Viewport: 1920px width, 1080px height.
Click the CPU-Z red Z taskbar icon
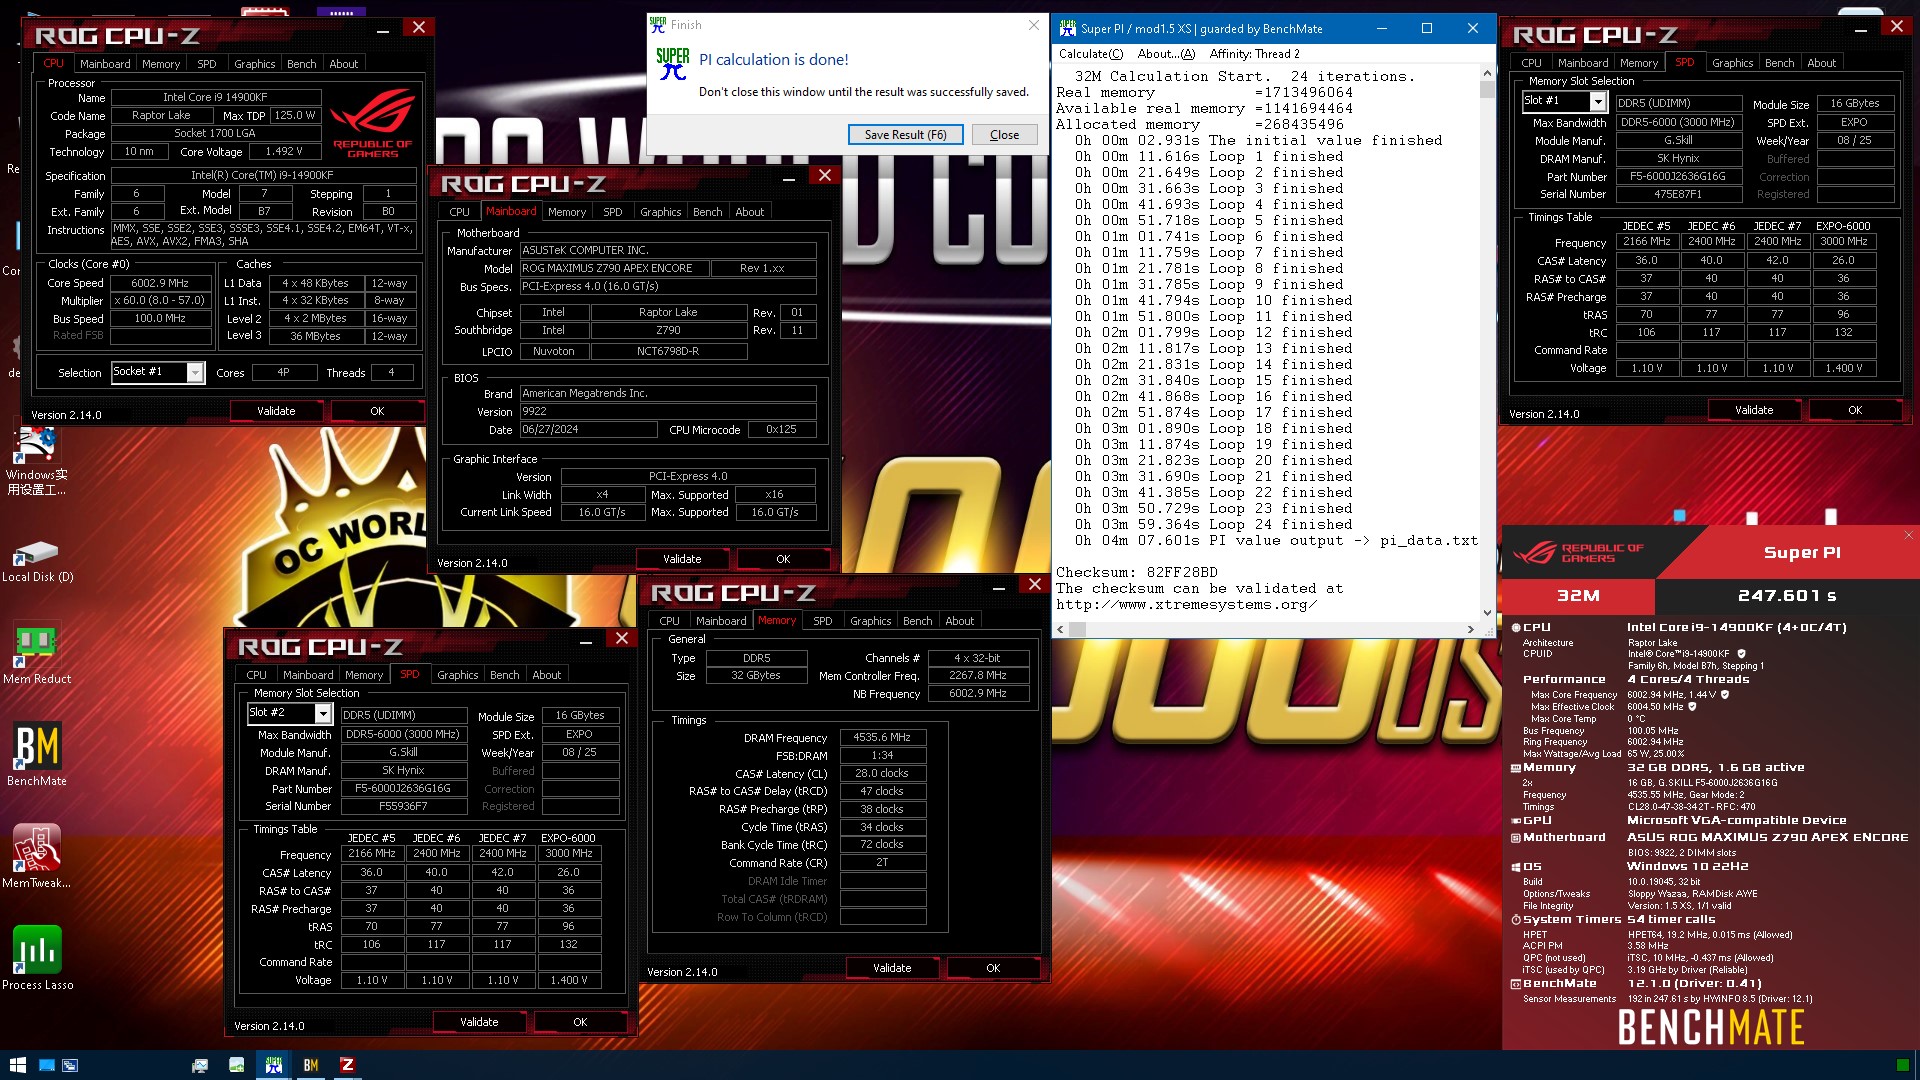347,1065
